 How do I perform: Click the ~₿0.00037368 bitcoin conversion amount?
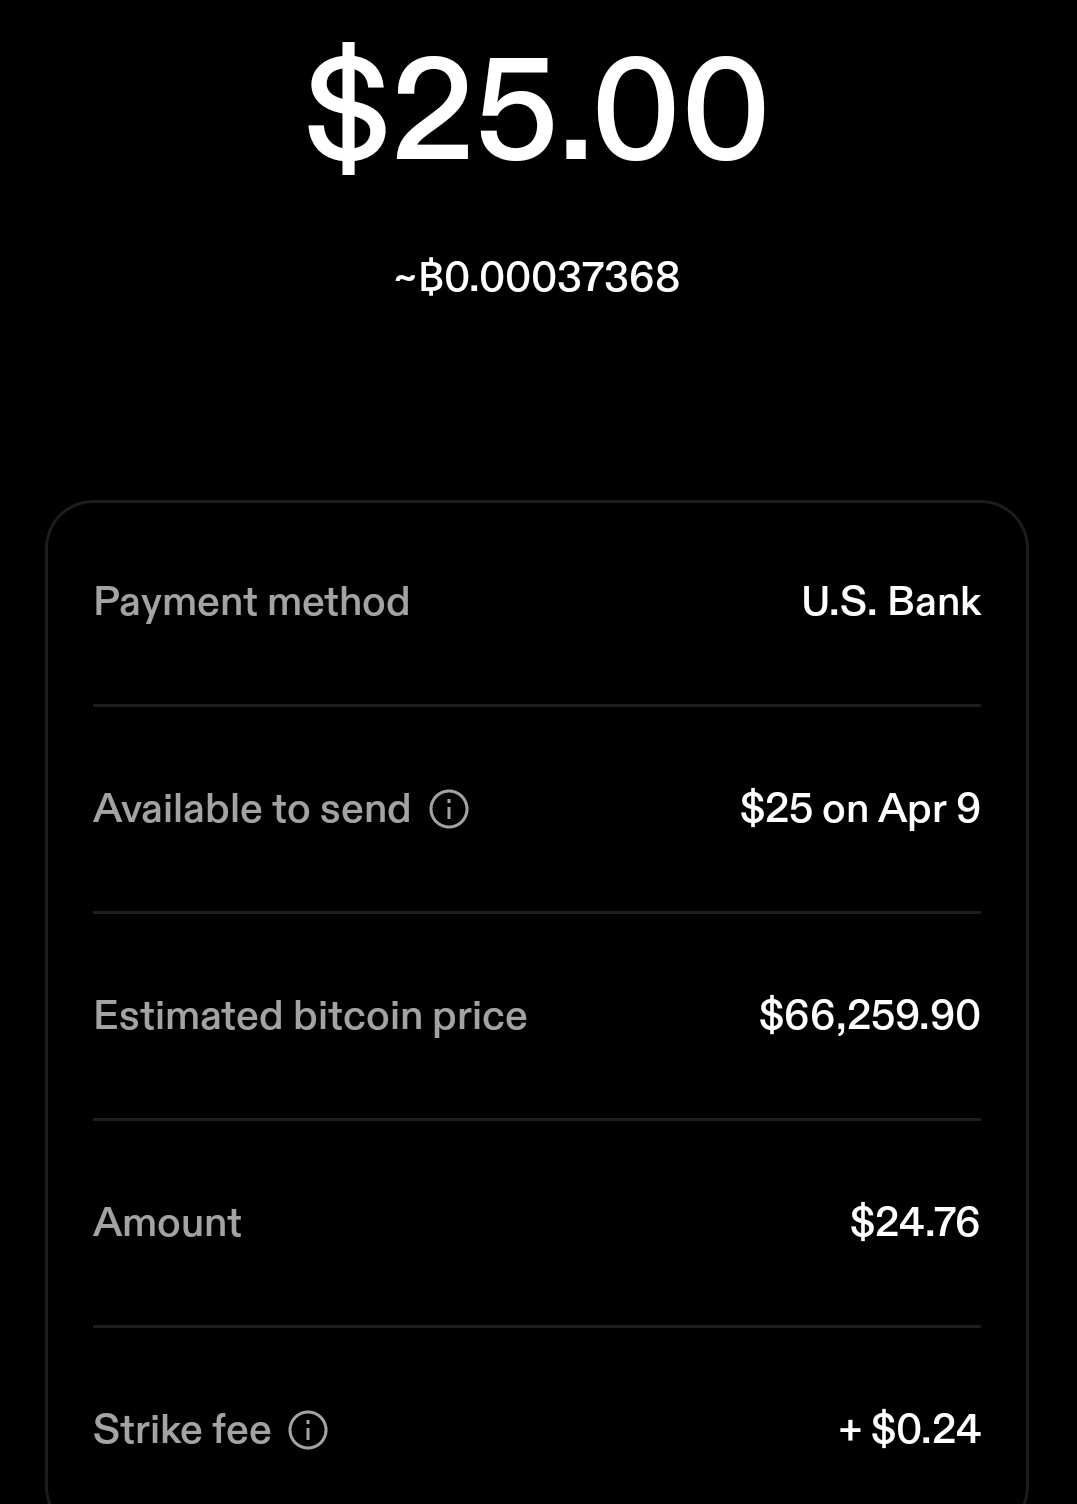537,278
